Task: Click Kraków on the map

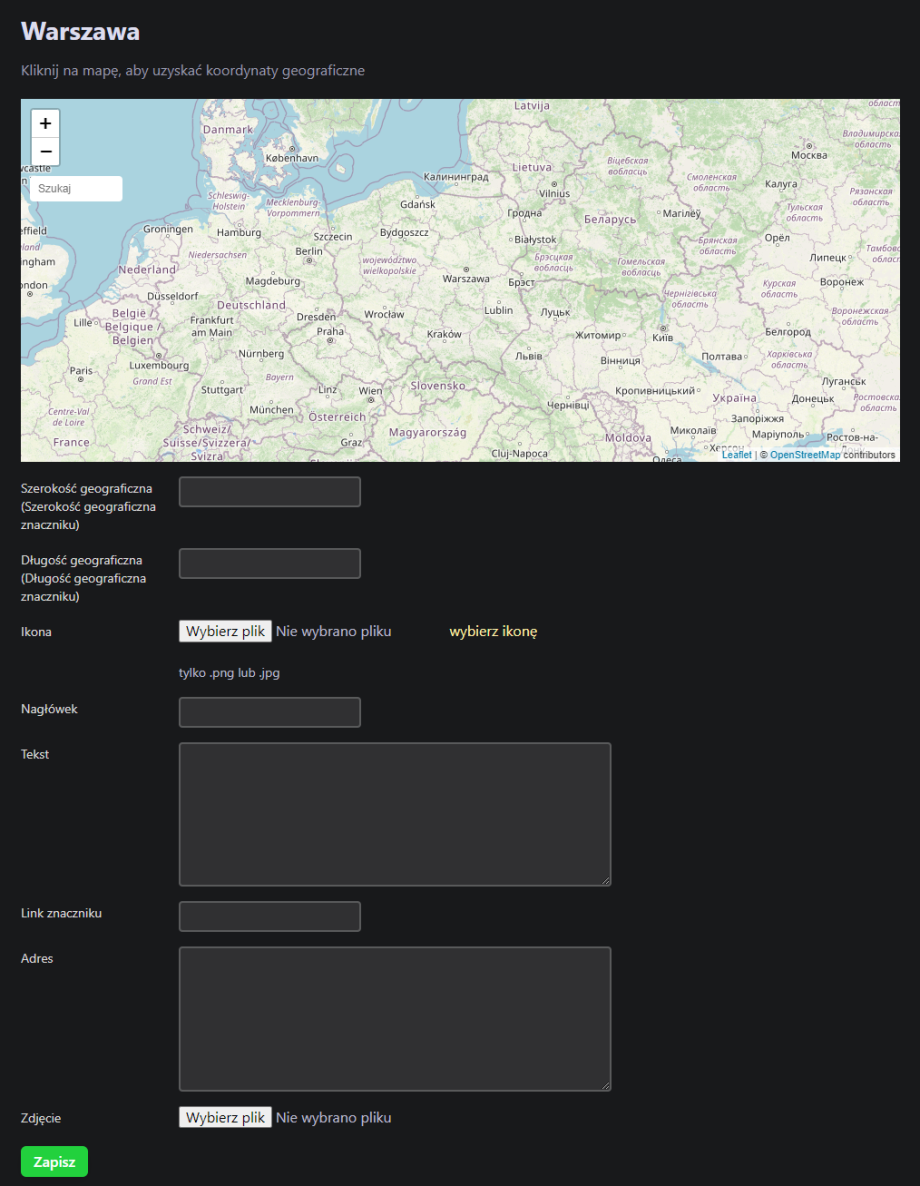Action: 444,334
